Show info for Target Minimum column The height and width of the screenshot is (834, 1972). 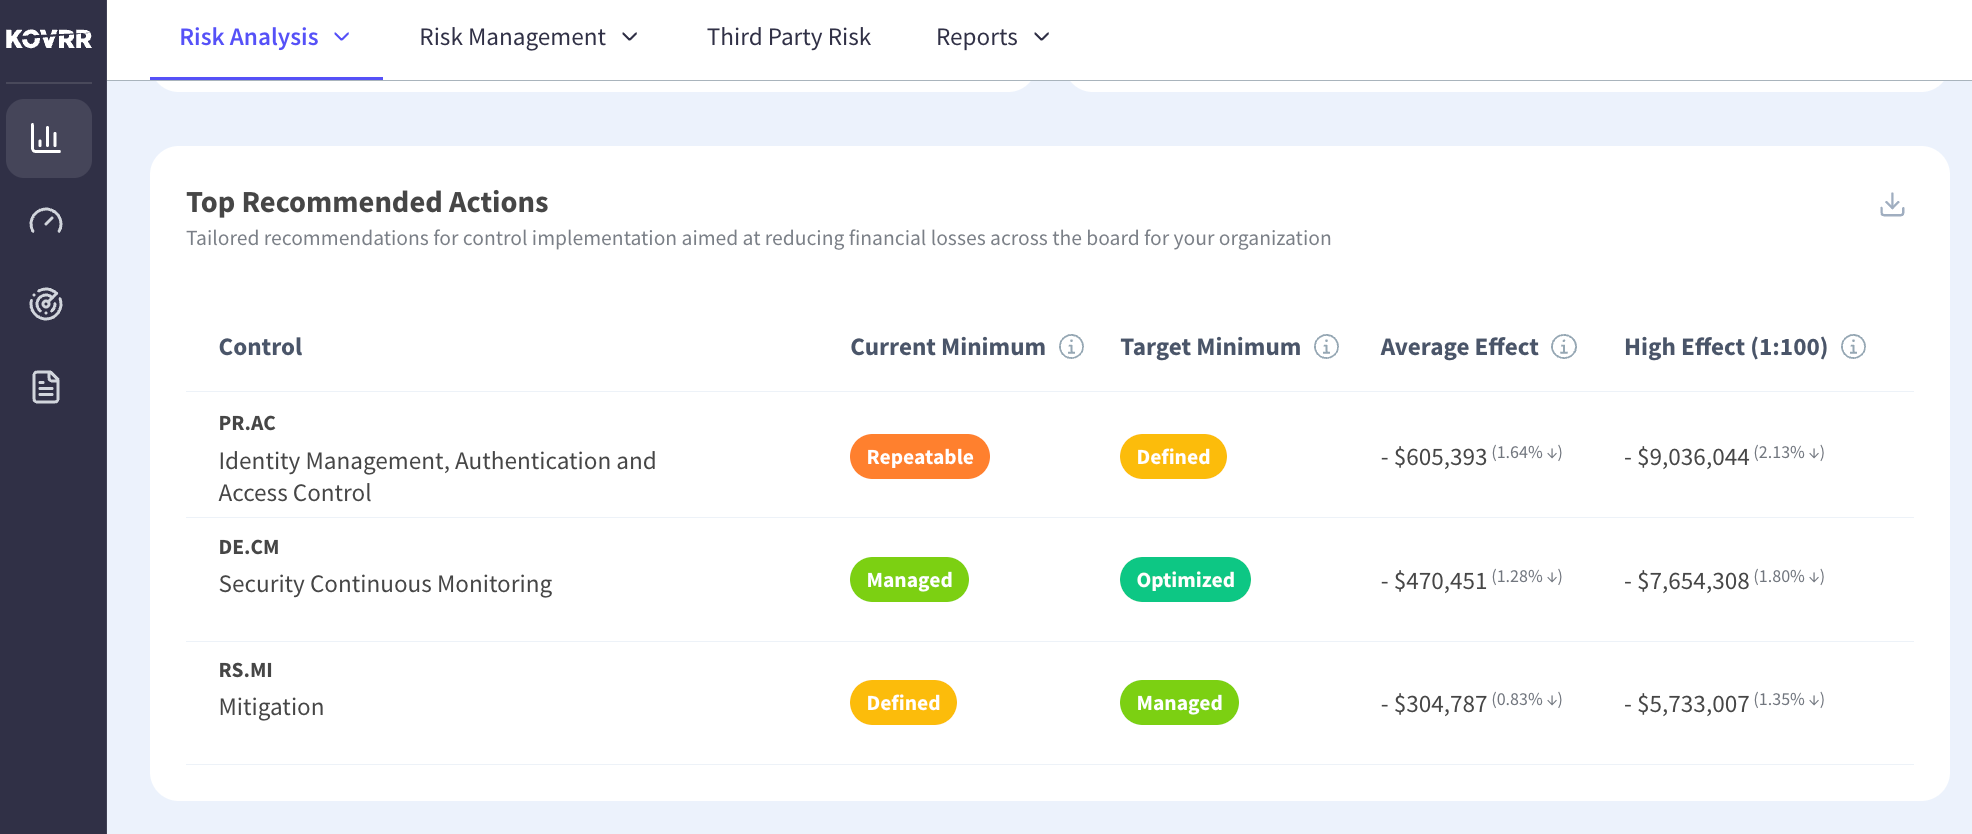(1326, 347)
